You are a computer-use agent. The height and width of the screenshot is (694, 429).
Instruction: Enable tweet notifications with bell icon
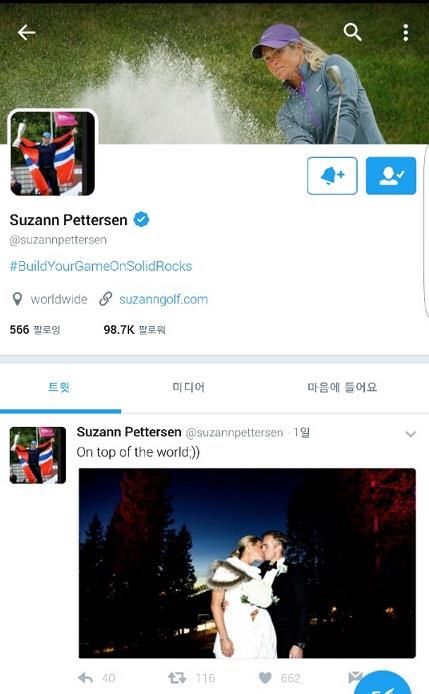click(332, 176)
